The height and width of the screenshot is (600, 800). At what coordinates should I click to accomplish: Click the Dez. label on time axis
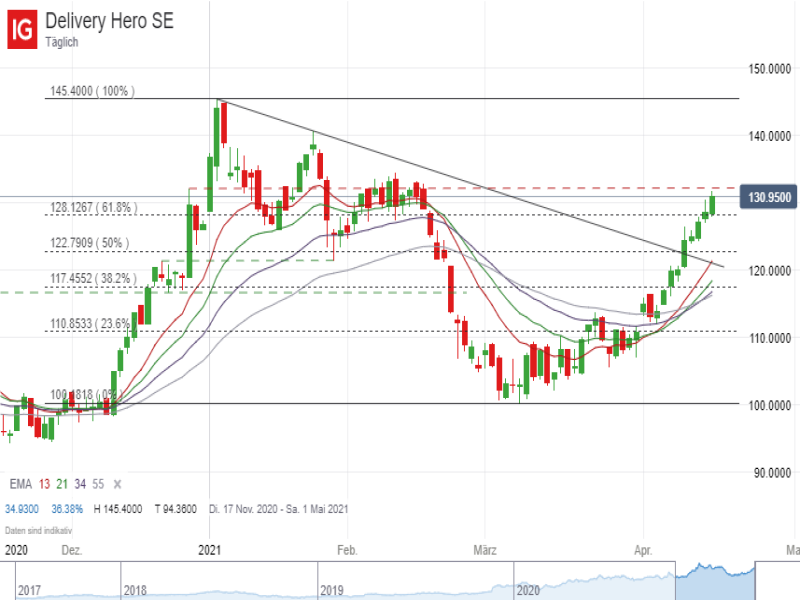point(71,551)
